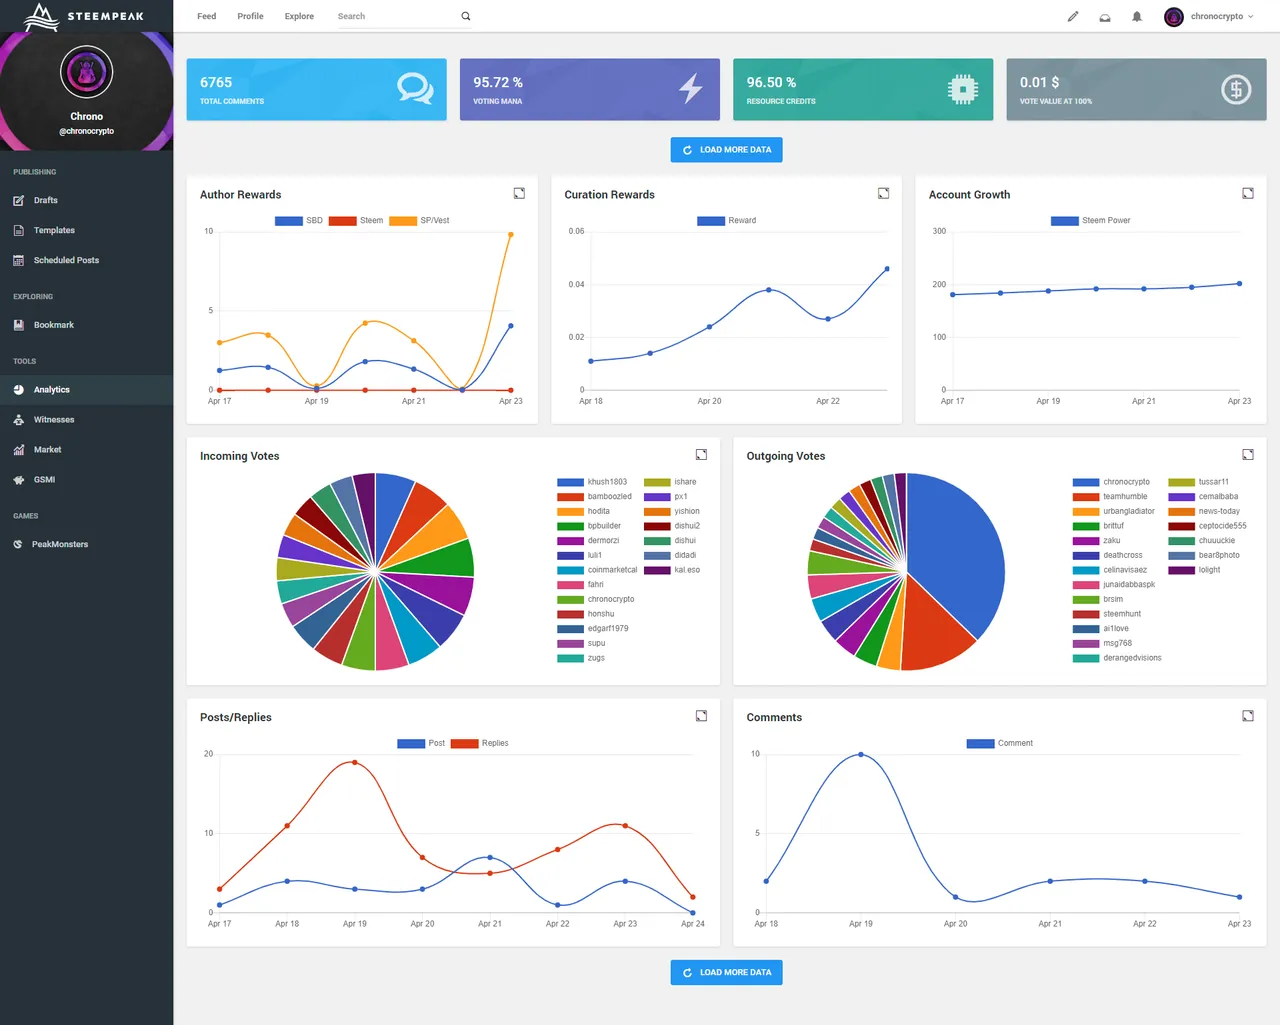This screenshot has width=1280, height=1025.
Task: Expand the Outgoing Votes chart fullscreen icon
Action: pyautogui.click(x=1248, y=454)
